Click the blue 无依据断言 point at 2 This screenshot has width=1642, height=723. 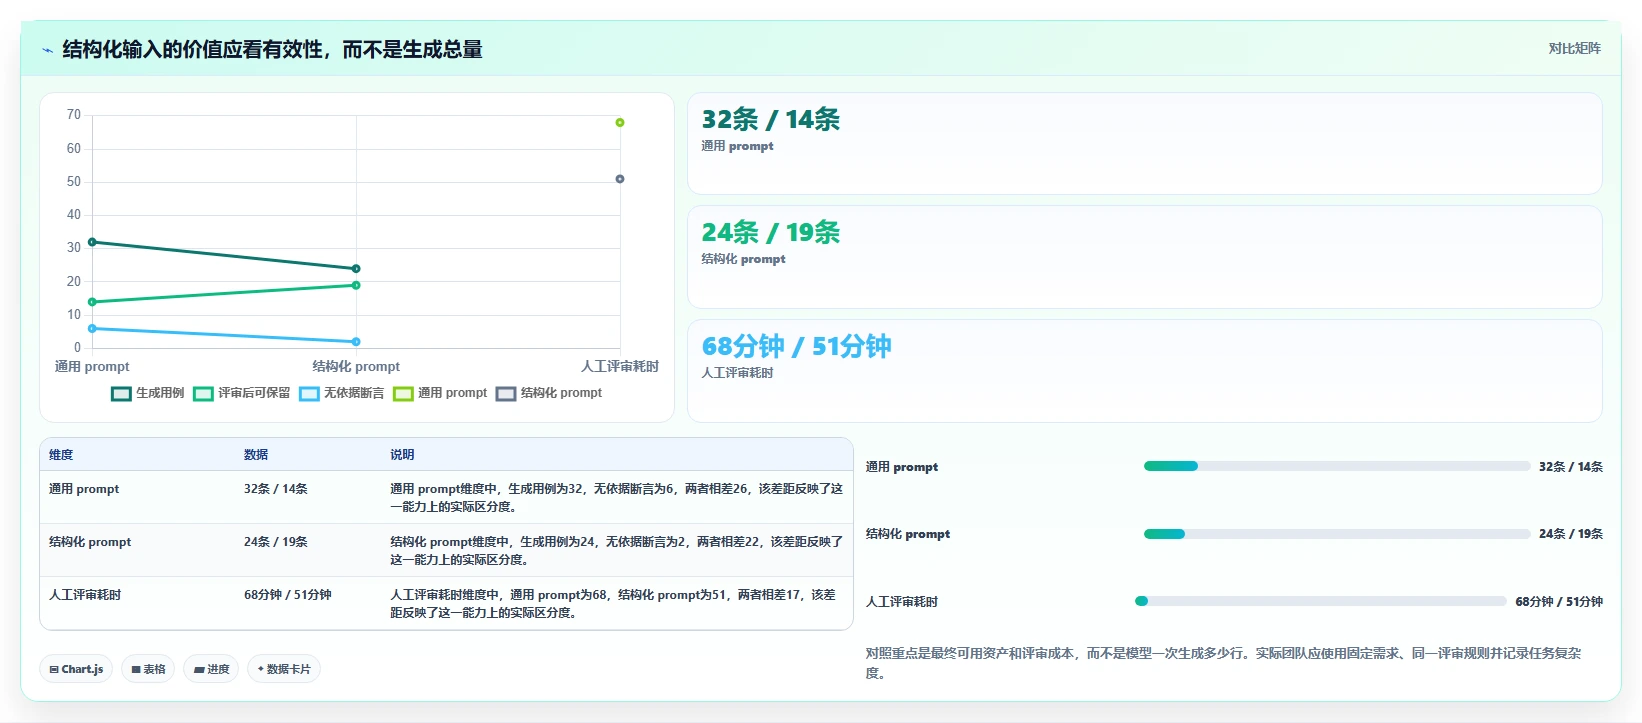(x=356, y=342)
